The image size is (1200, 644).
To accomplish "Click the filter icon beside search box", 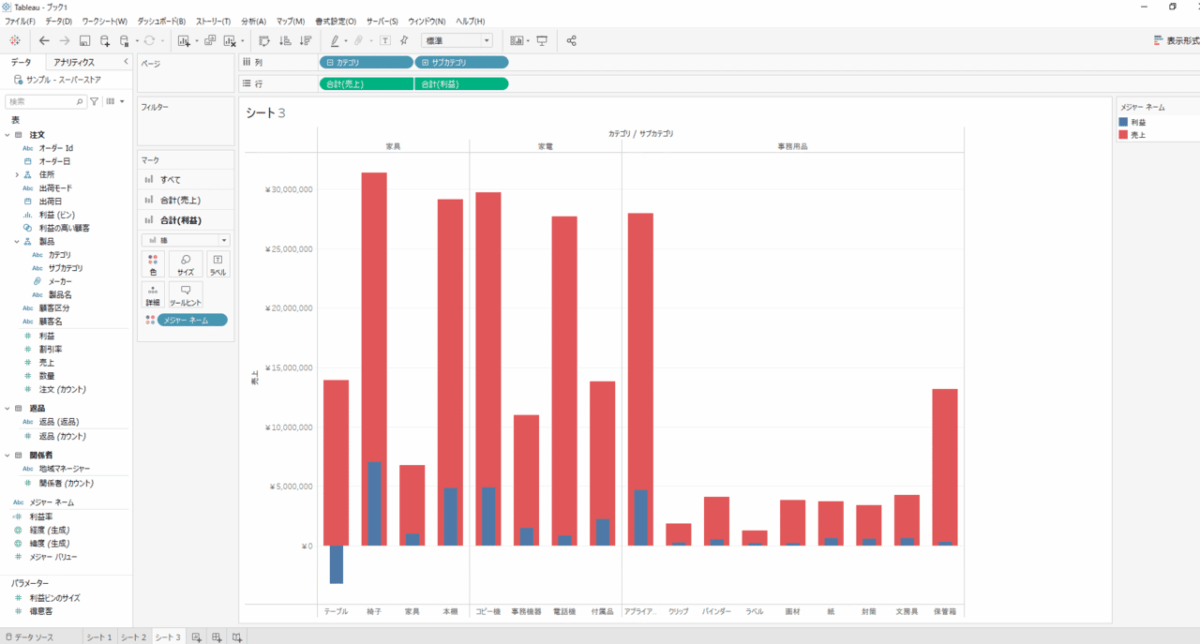I will pyautogui.click(x=95, y=102).
